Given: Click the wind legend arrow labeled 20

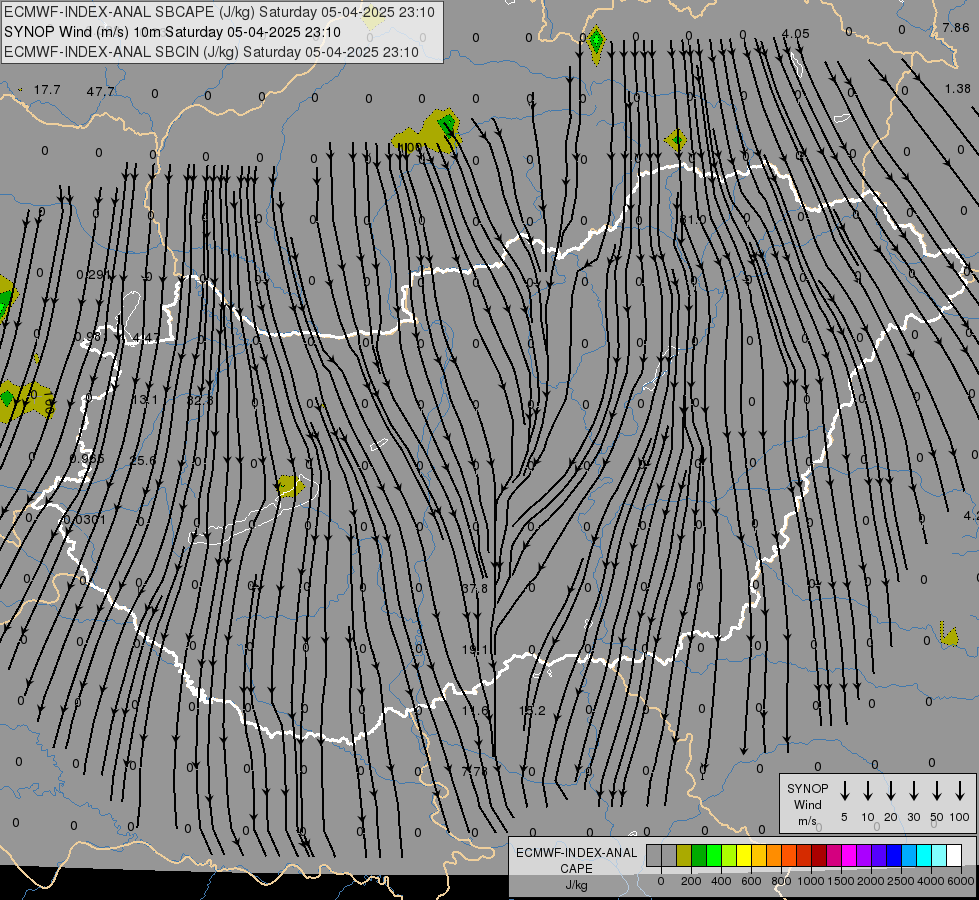Looking at the screenshot, I should pos(891,791).
